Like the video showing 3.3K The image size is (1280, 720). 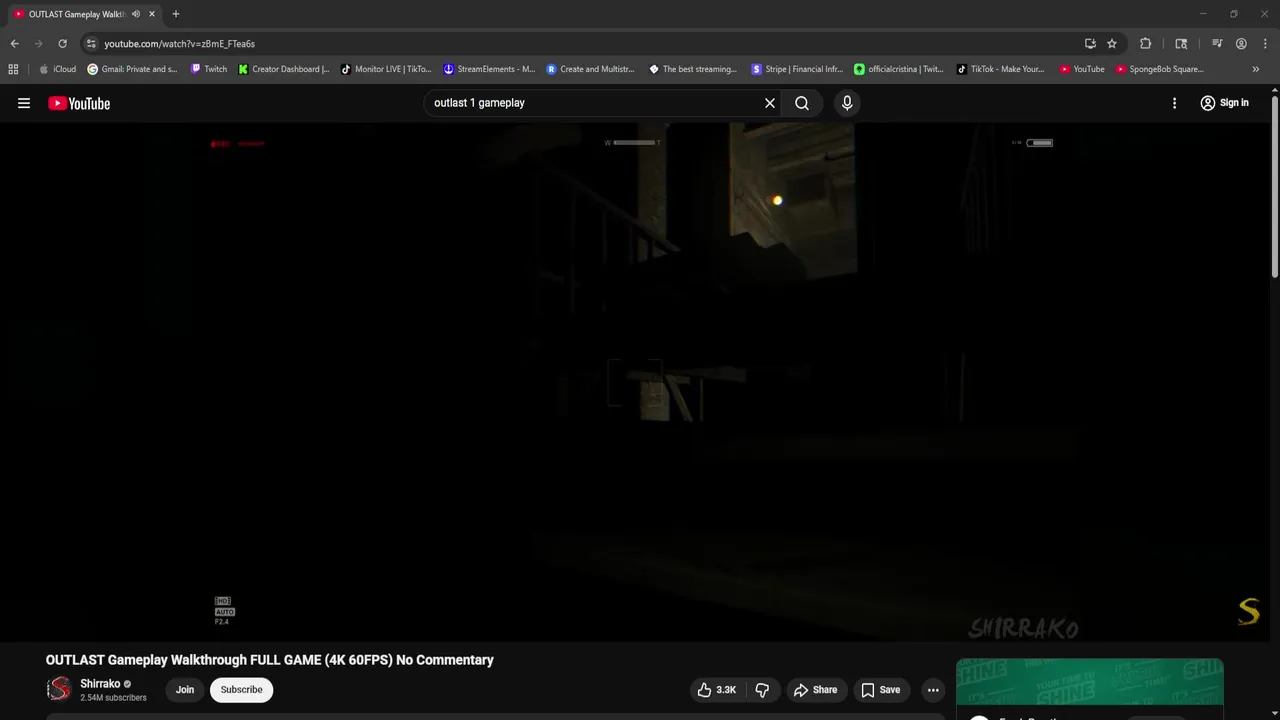[717, 690]
